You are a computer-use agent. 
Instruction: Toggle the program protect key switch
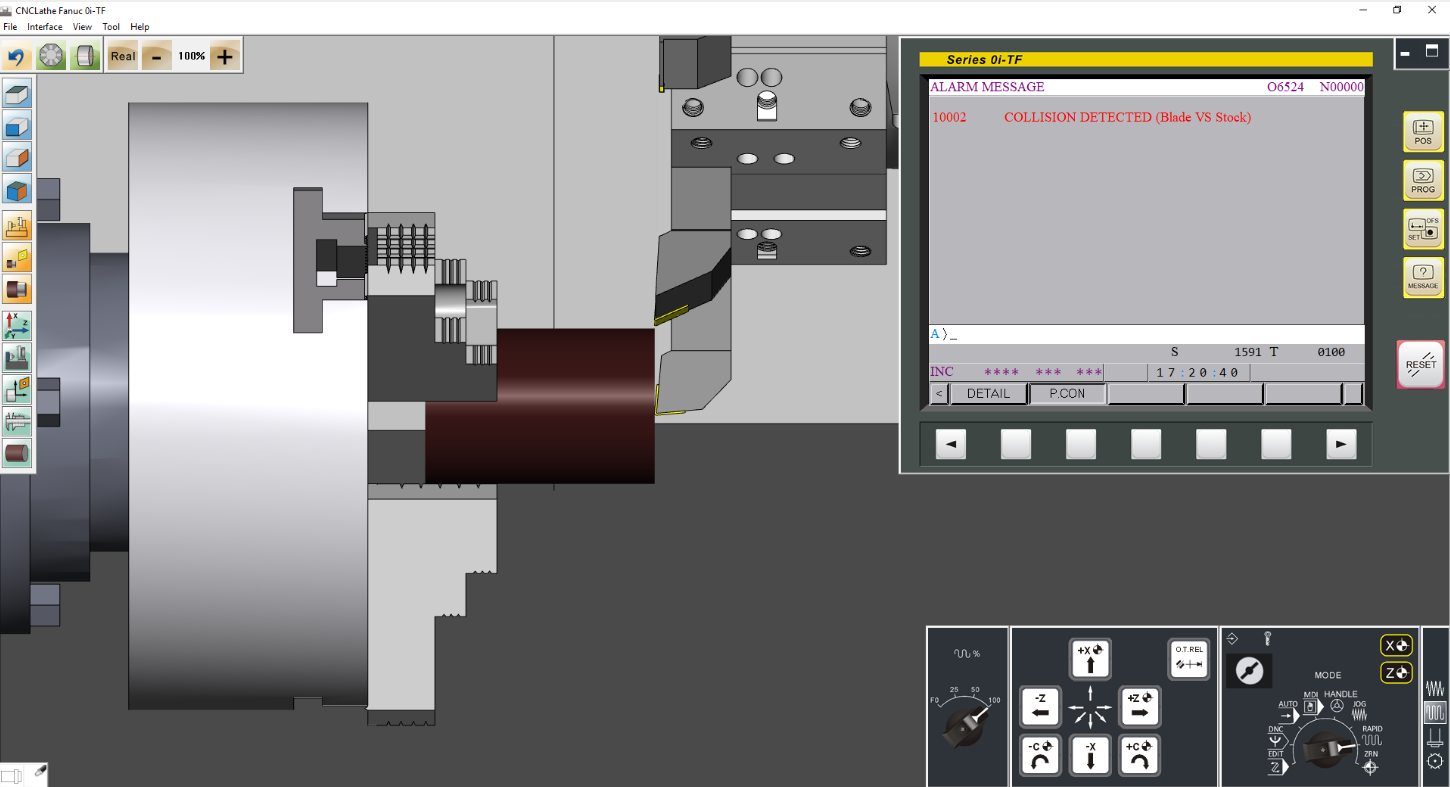(1248, 671)
